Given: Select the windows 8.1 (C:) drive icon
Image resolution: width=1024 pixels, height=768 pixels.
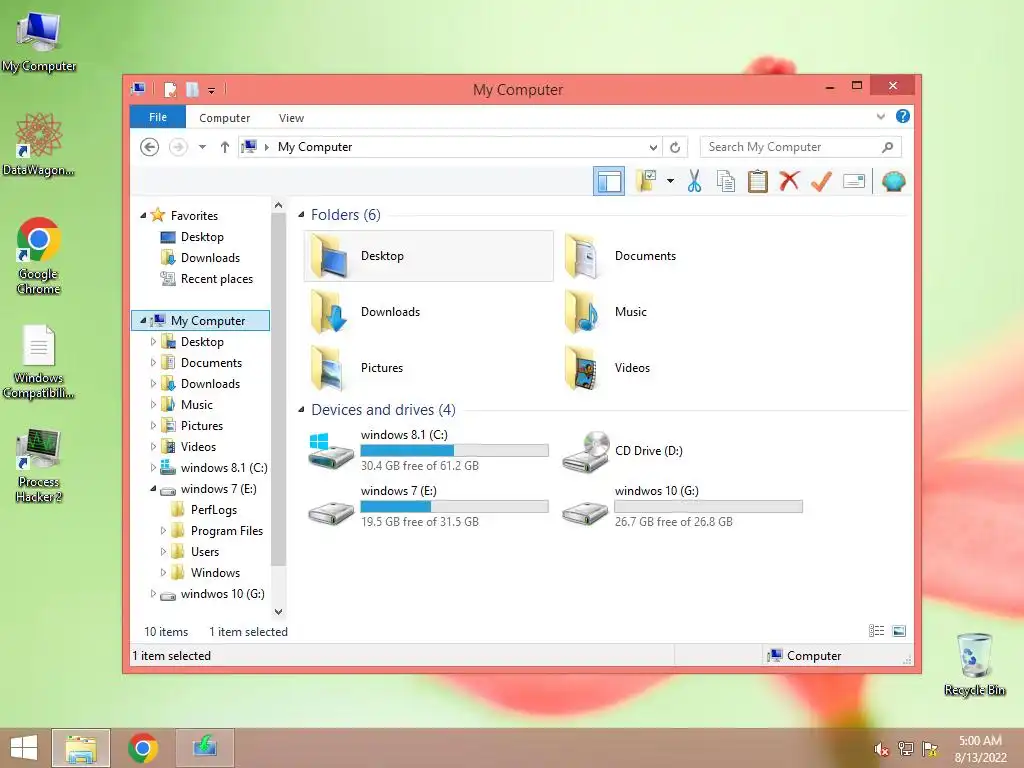Looking at the screenshot, I should 330,450.
